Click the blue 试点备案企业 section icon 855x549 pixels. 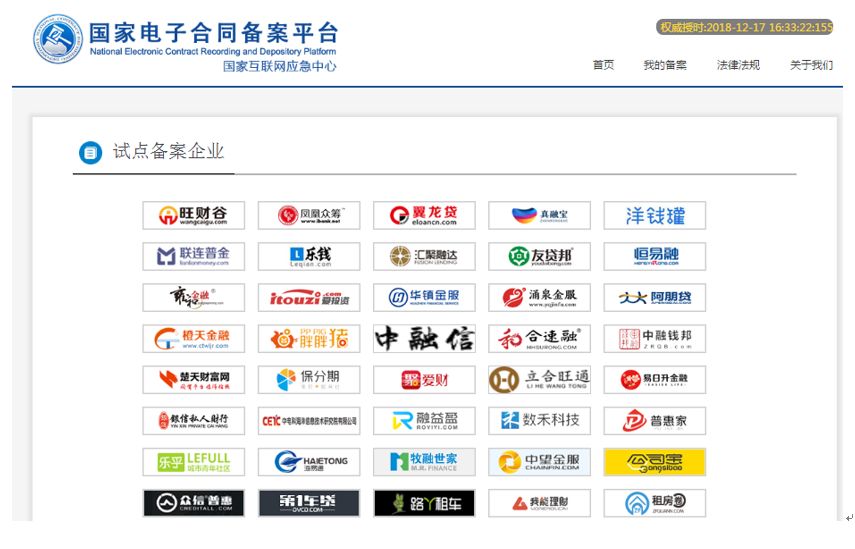click(x=91, y=153)
